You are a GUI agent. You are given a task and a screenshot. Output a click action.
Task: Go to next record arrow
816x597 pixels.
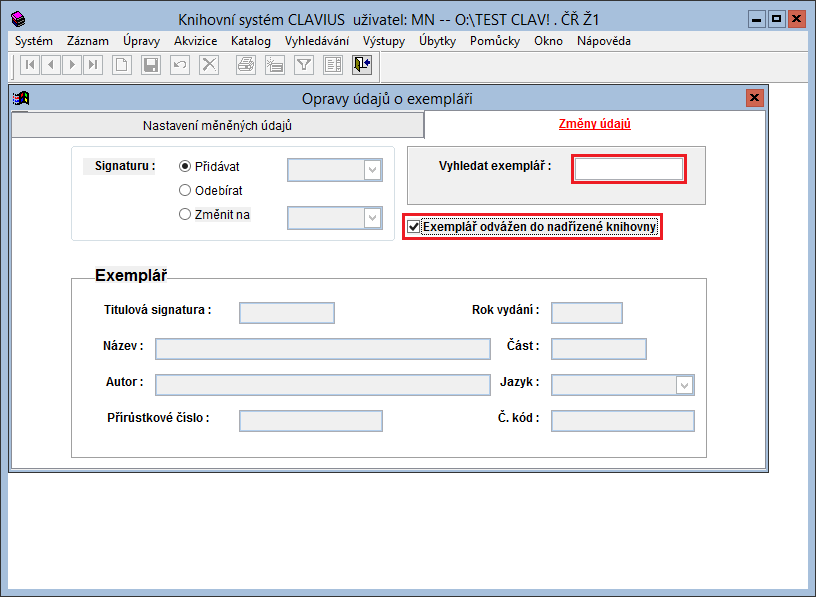click(72, 65)
